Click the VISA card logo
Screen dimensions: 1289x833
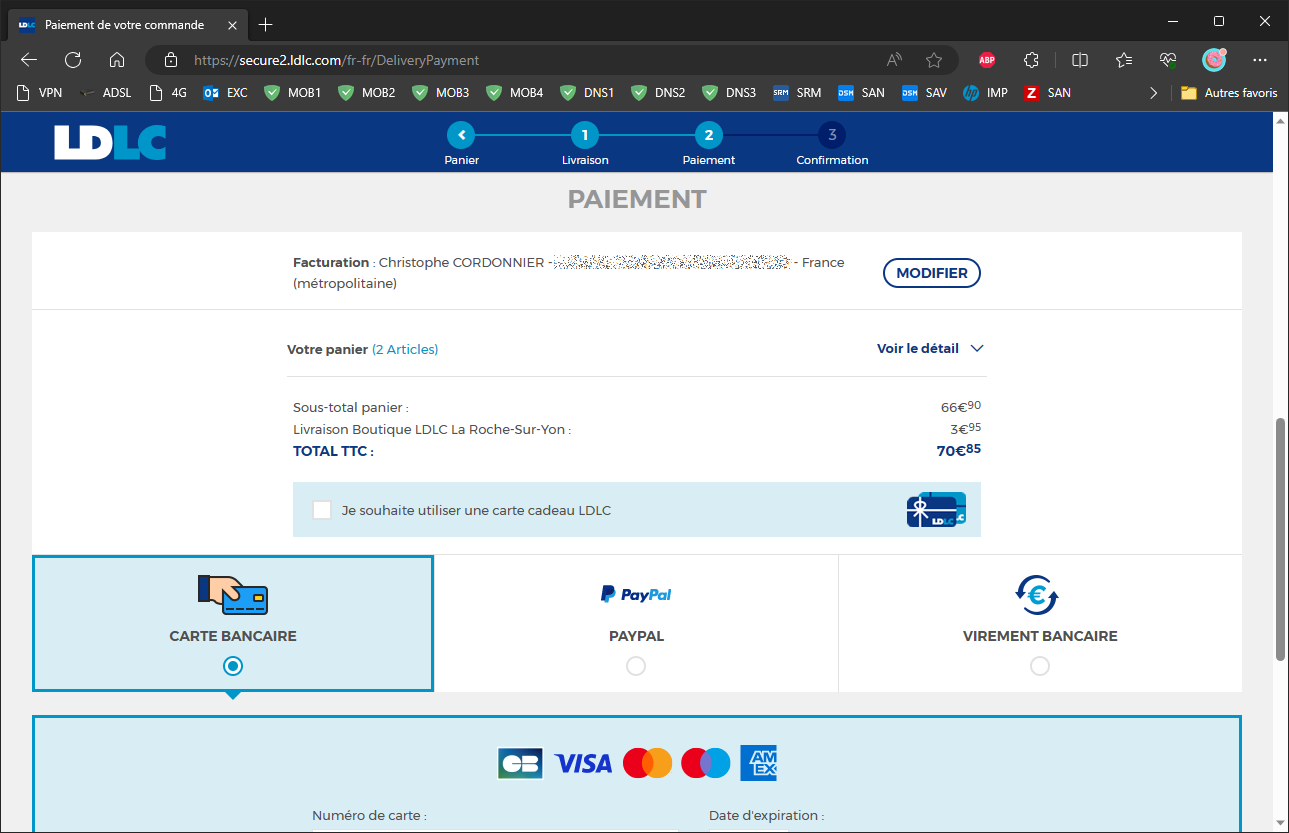pyautogui.click(x=583, y=764)
